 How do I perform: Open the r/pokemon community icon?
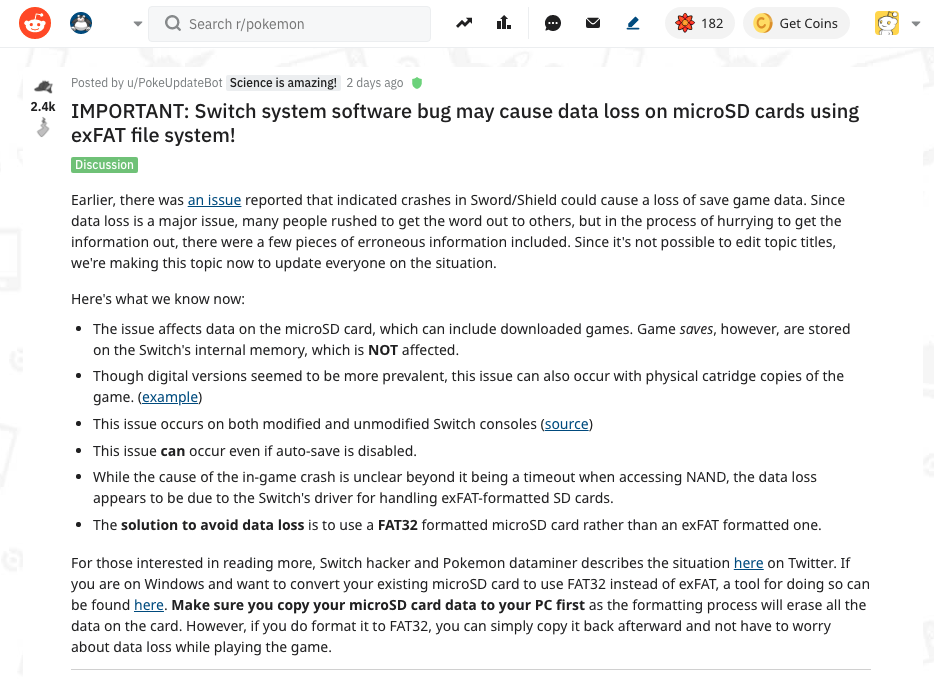pyautogui.click(x=81, y=23)
